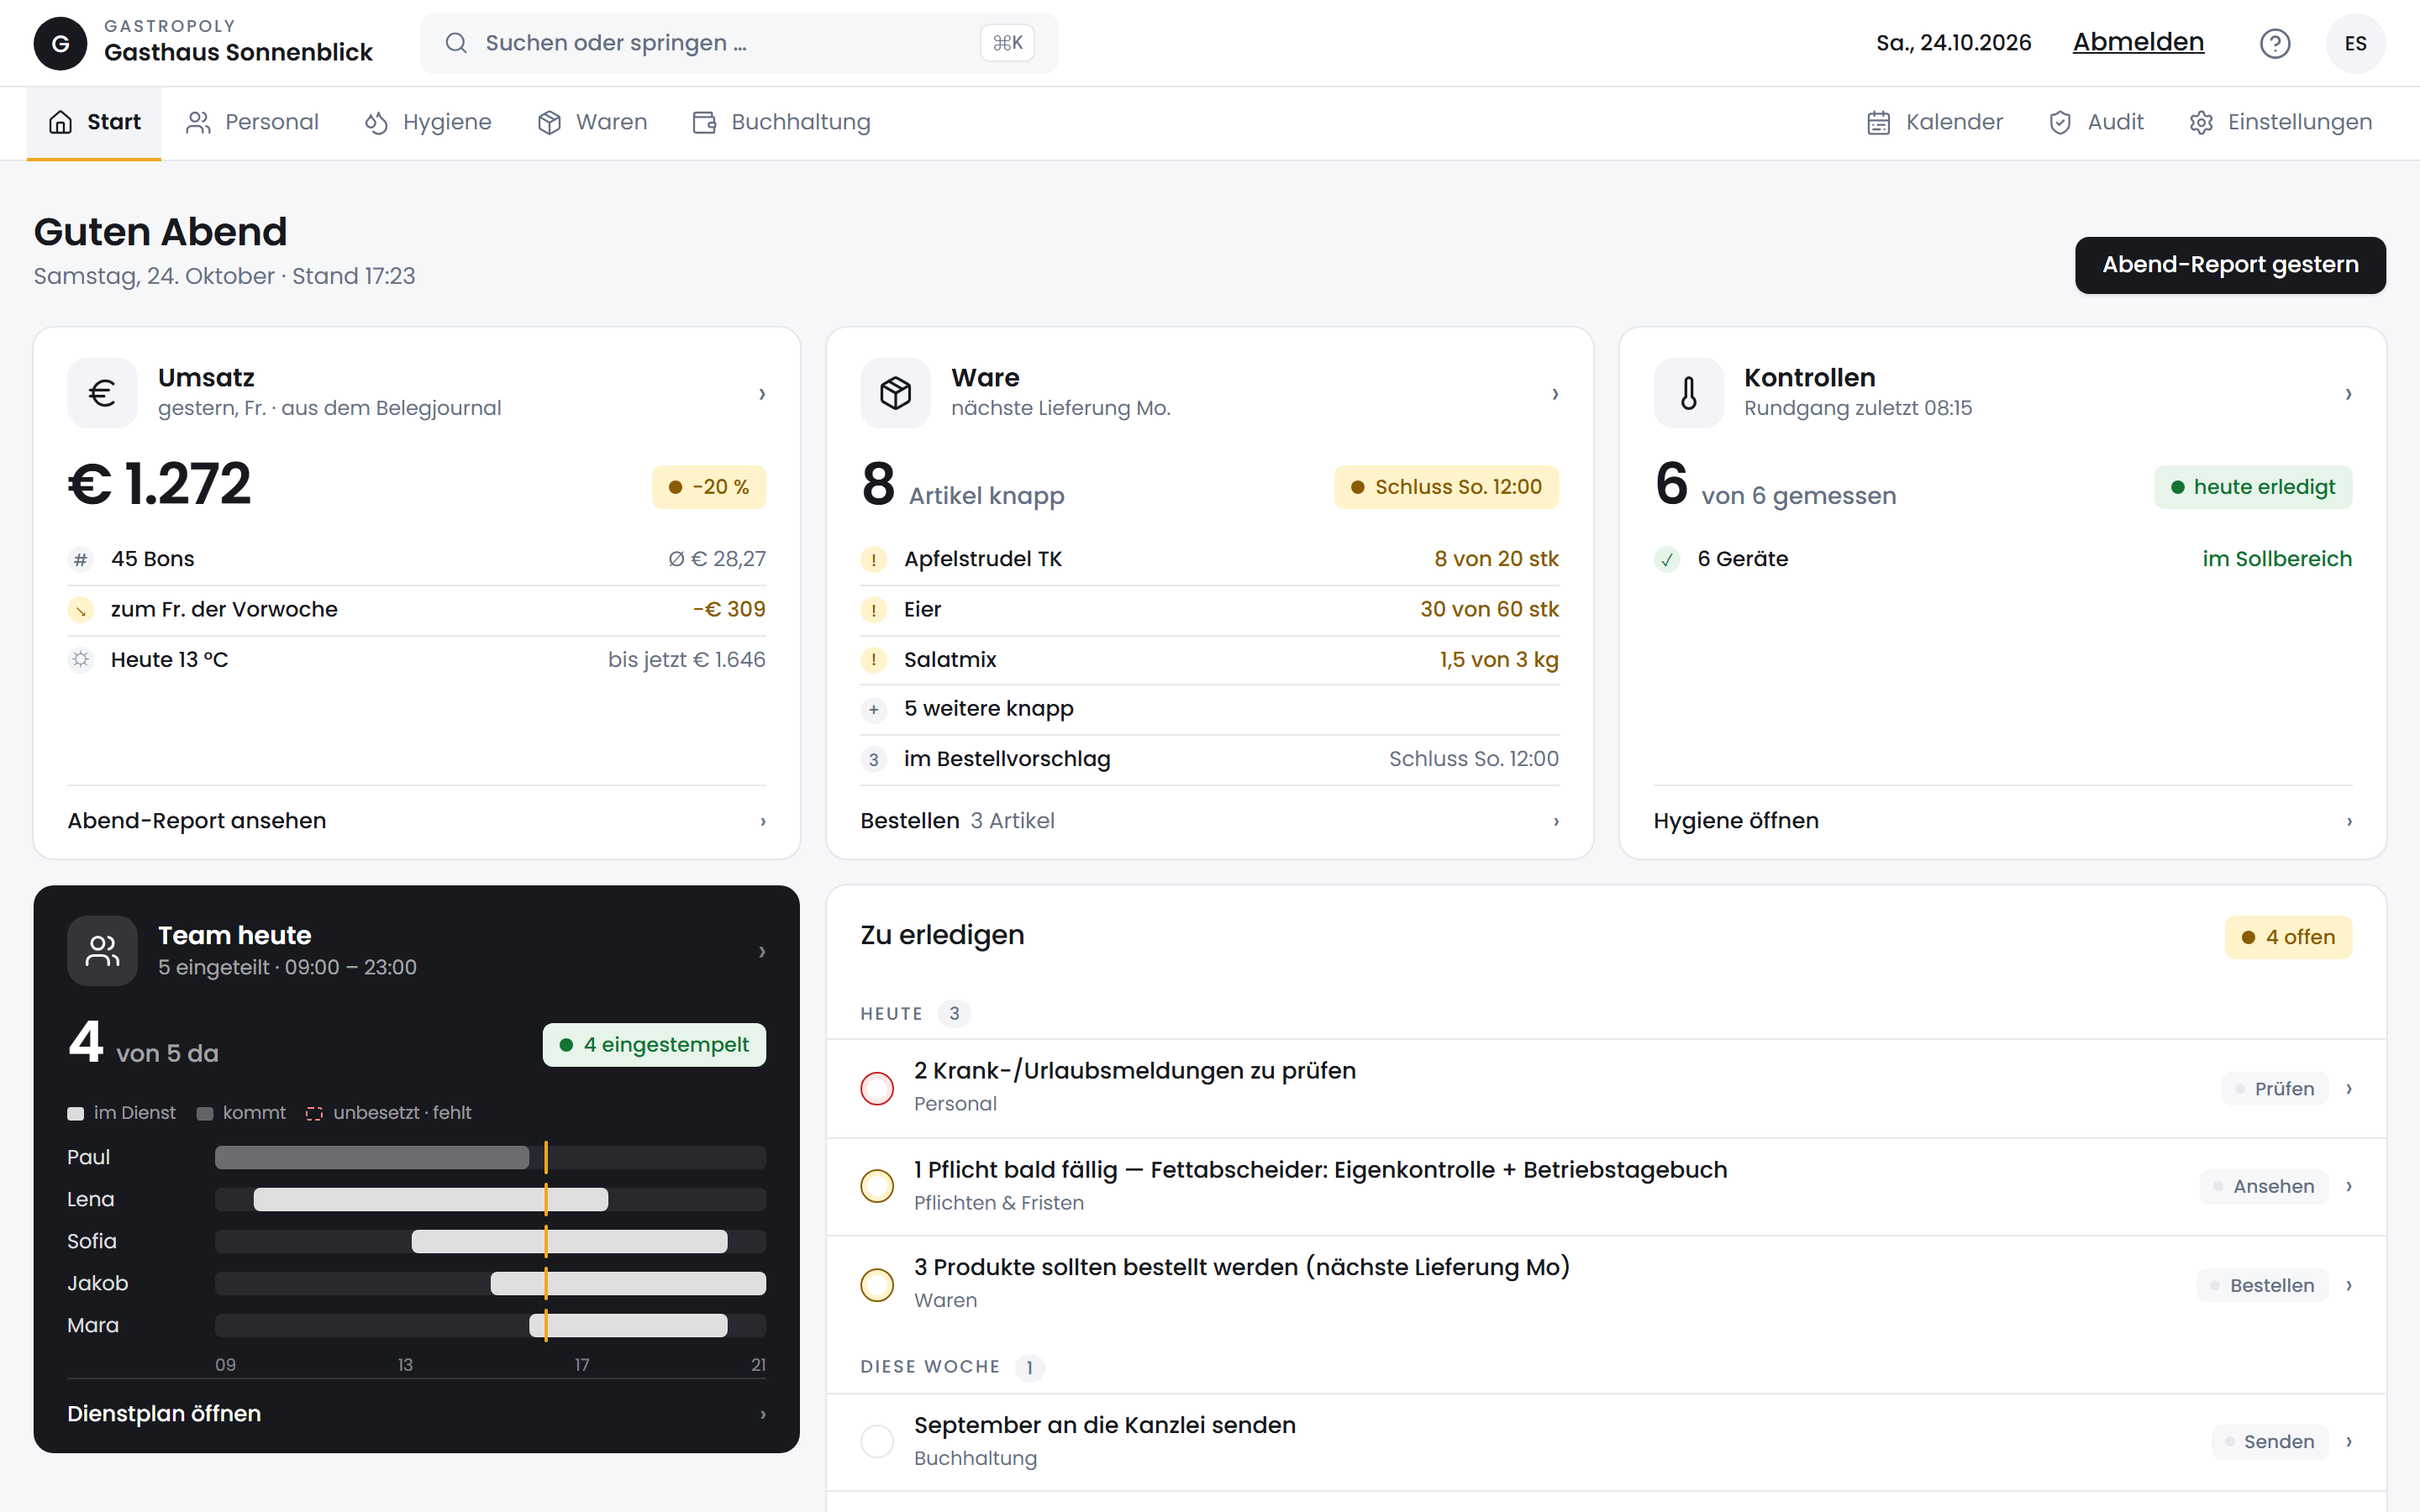Screen dimensions: 2420x1512
Task: Click the search magnifier icon
Action: 456,43
